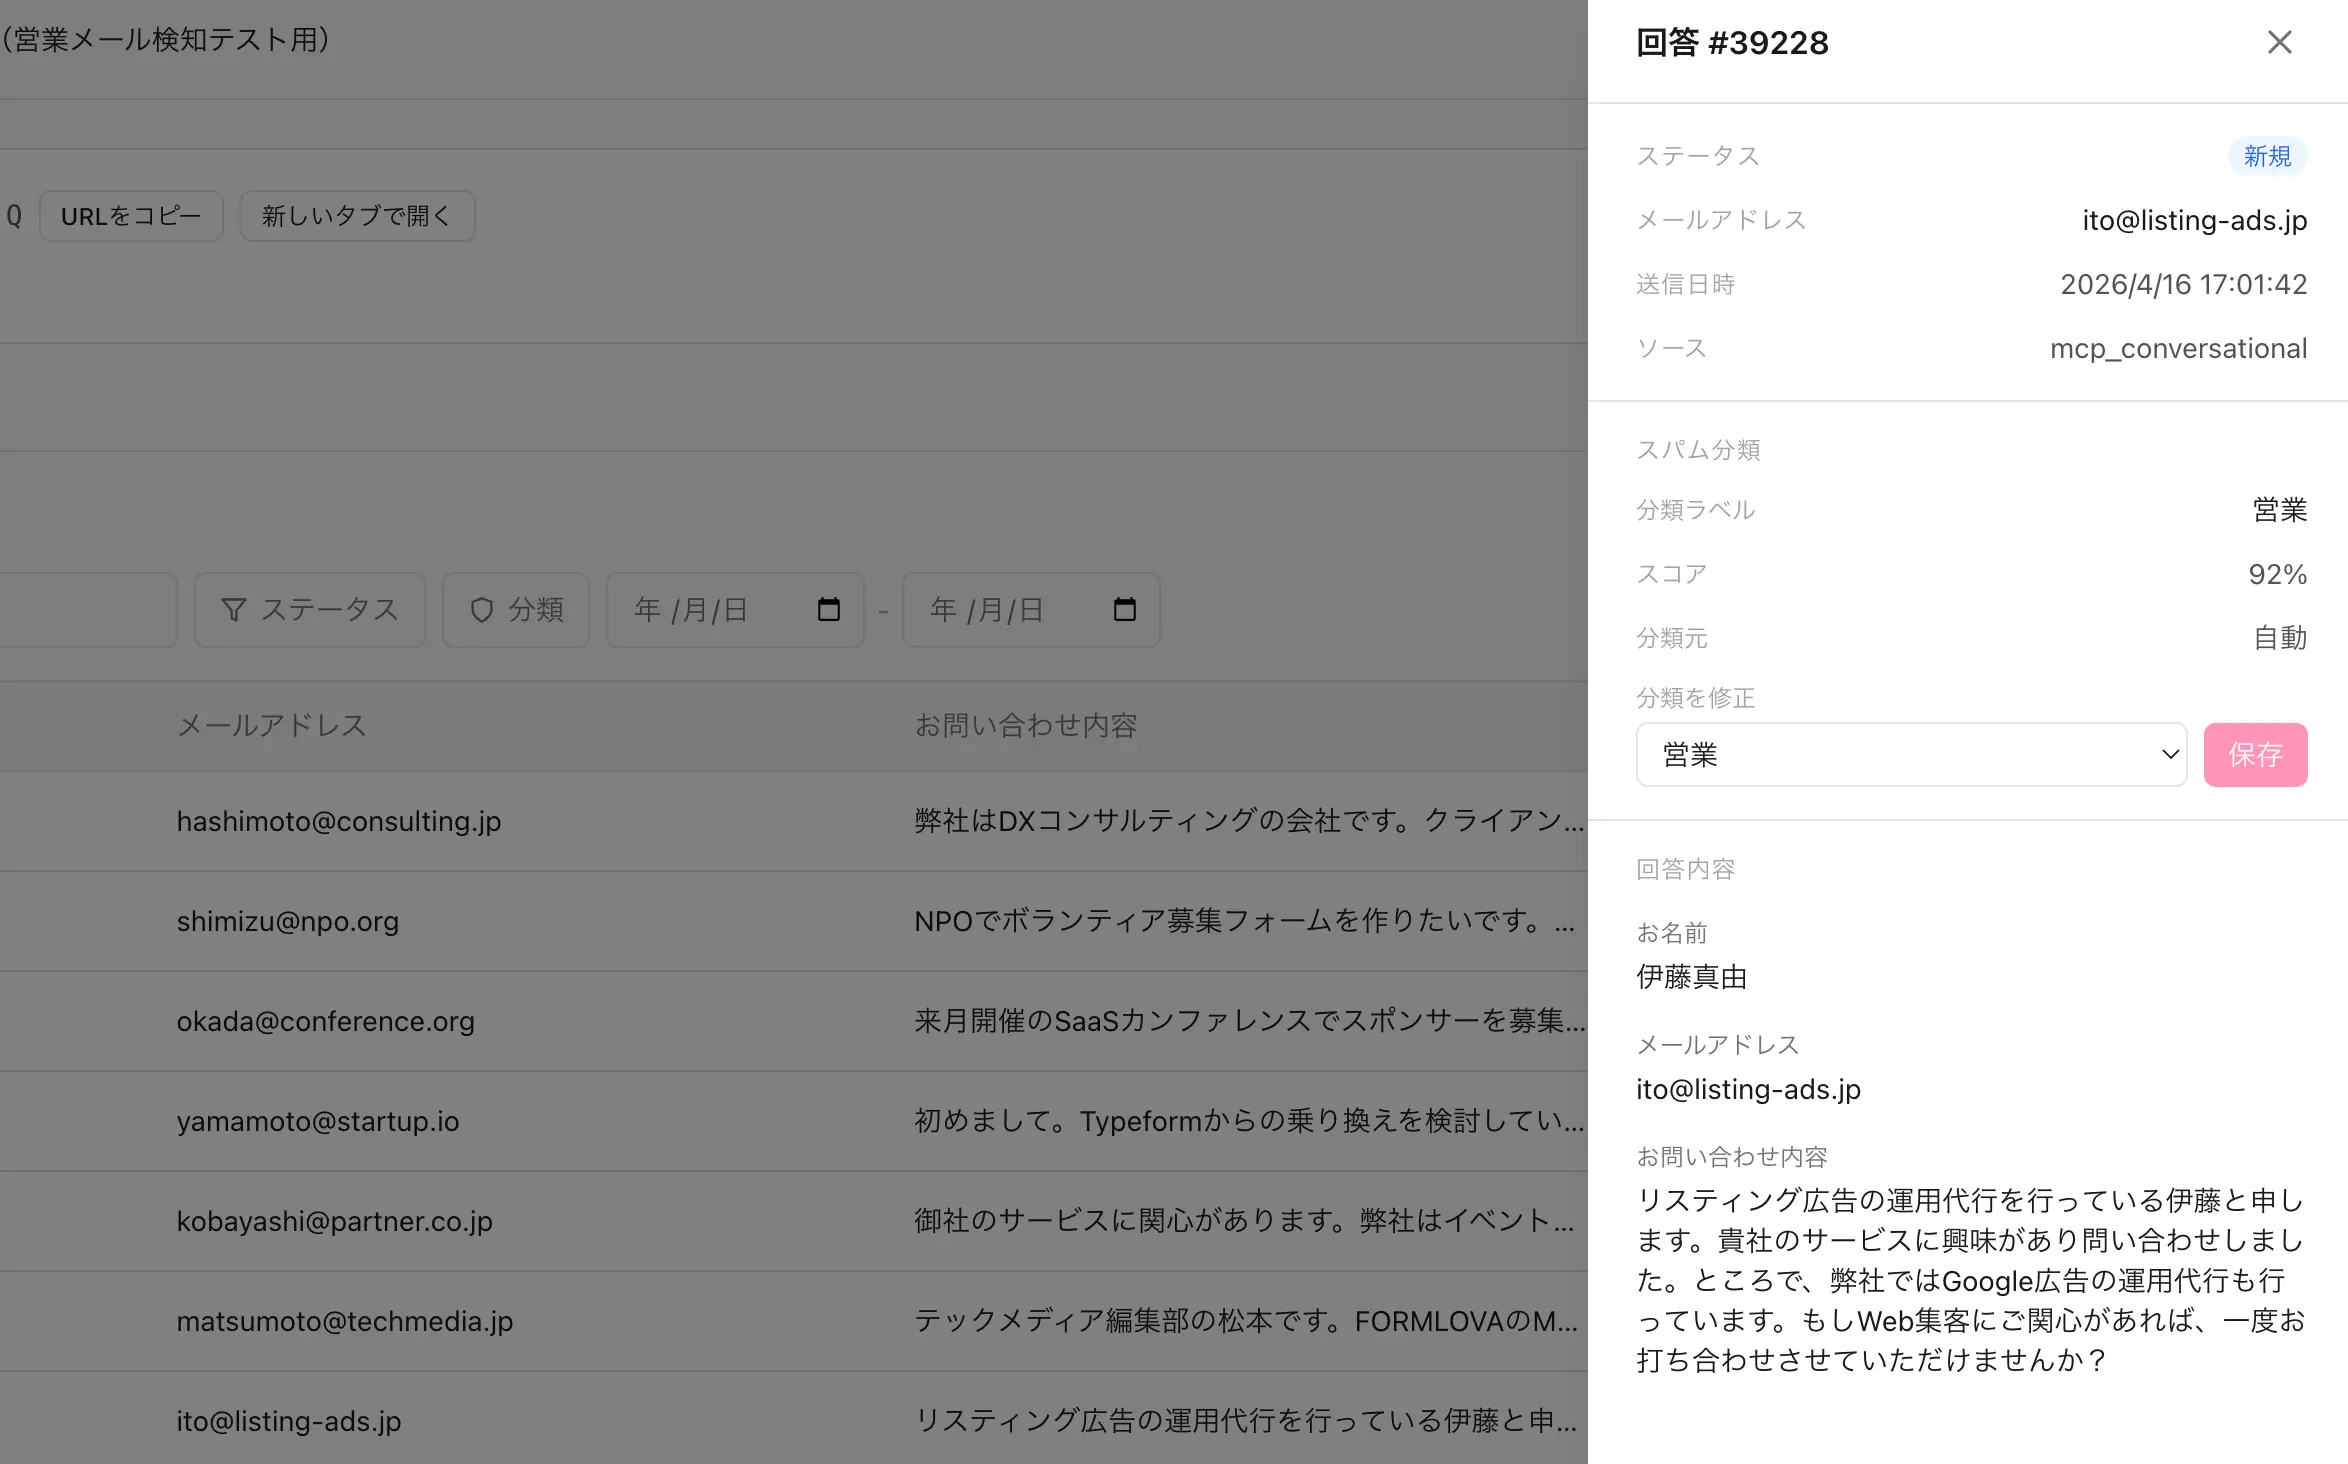Click the search magnifier icon next to URLをコピー
Viewport: 2348px width, 1464px height.
14,215
